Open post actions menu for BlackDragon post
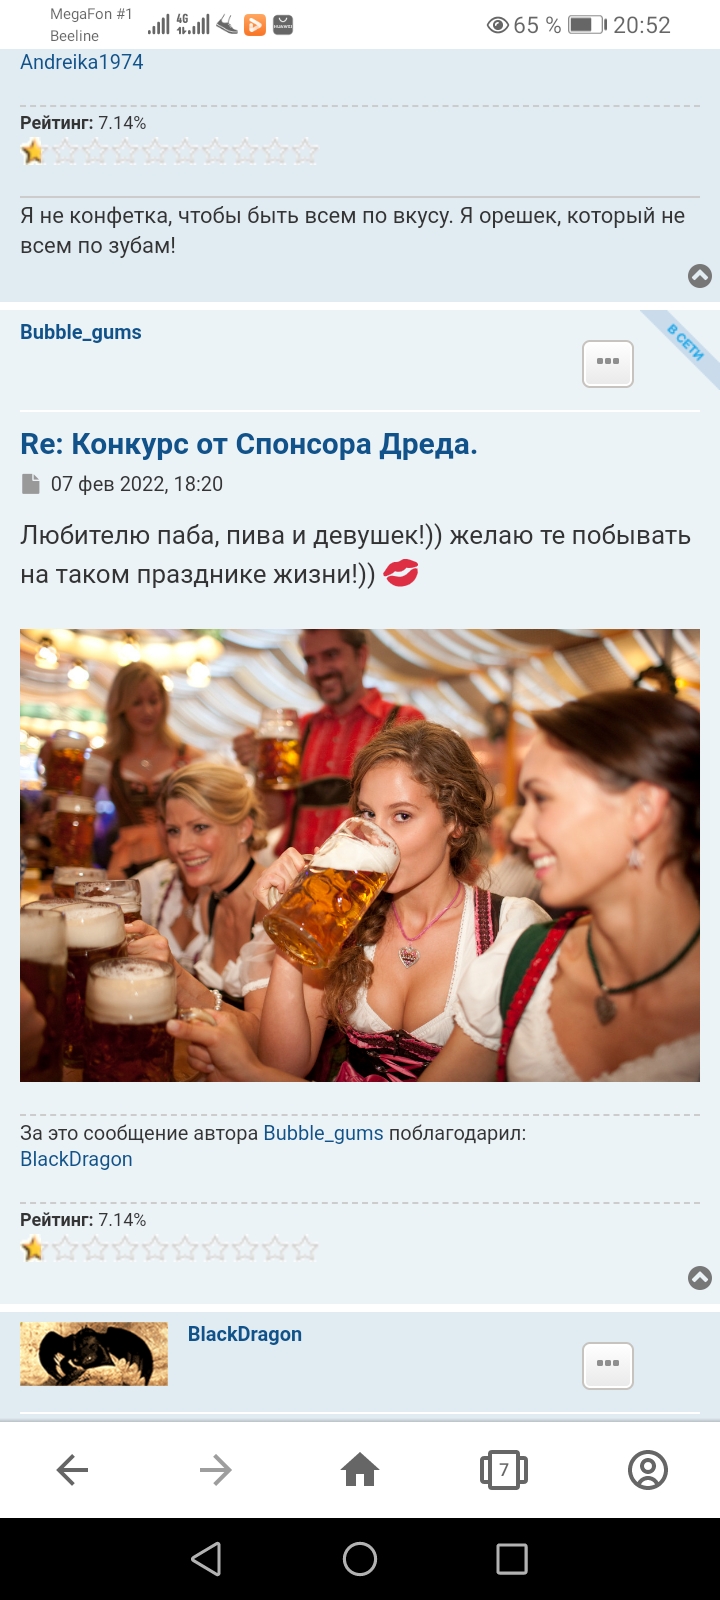Screen dimensions: 720x1600 (x=608, y=1365)
